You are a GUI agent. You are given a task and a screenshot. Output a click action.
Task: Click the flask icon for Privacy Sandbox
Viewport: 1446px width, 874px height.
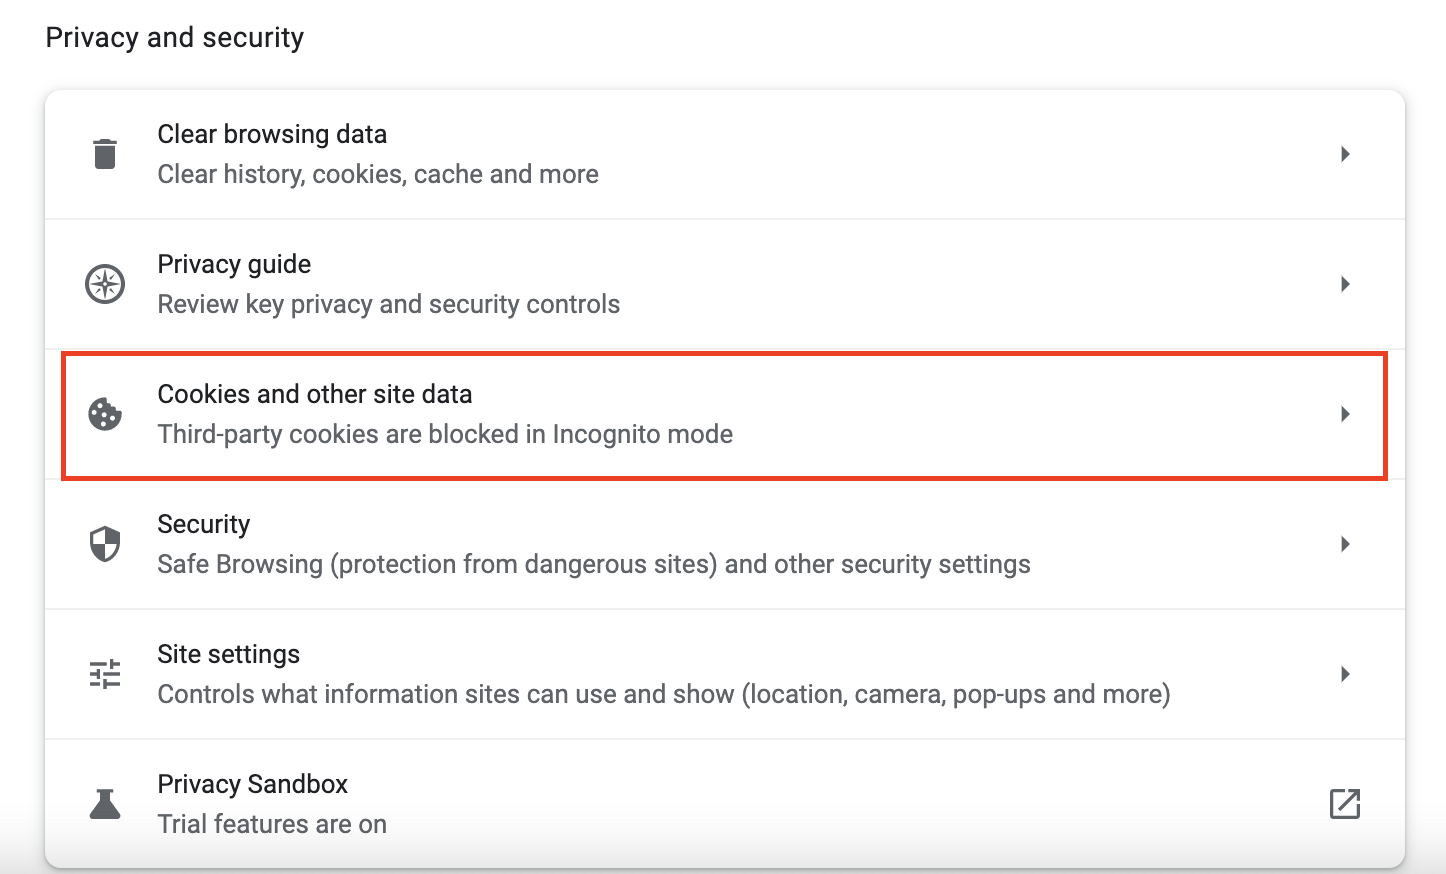105,804
